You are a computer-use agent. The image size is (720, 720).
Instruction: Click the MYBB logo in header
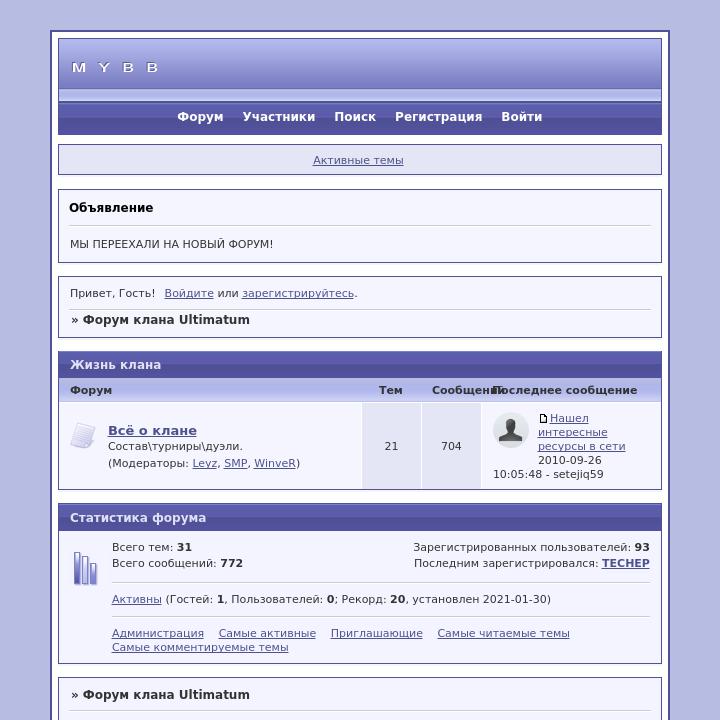click(115, 68)
